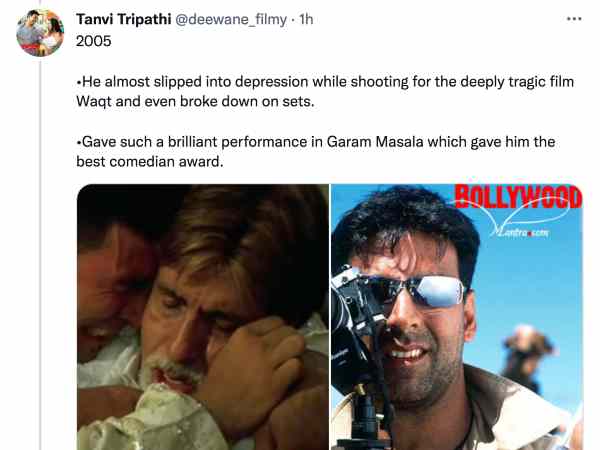Screen dimensions: 600x450
Task: Open the 1h timestamp permalink
Action: [x=306, y=19]
